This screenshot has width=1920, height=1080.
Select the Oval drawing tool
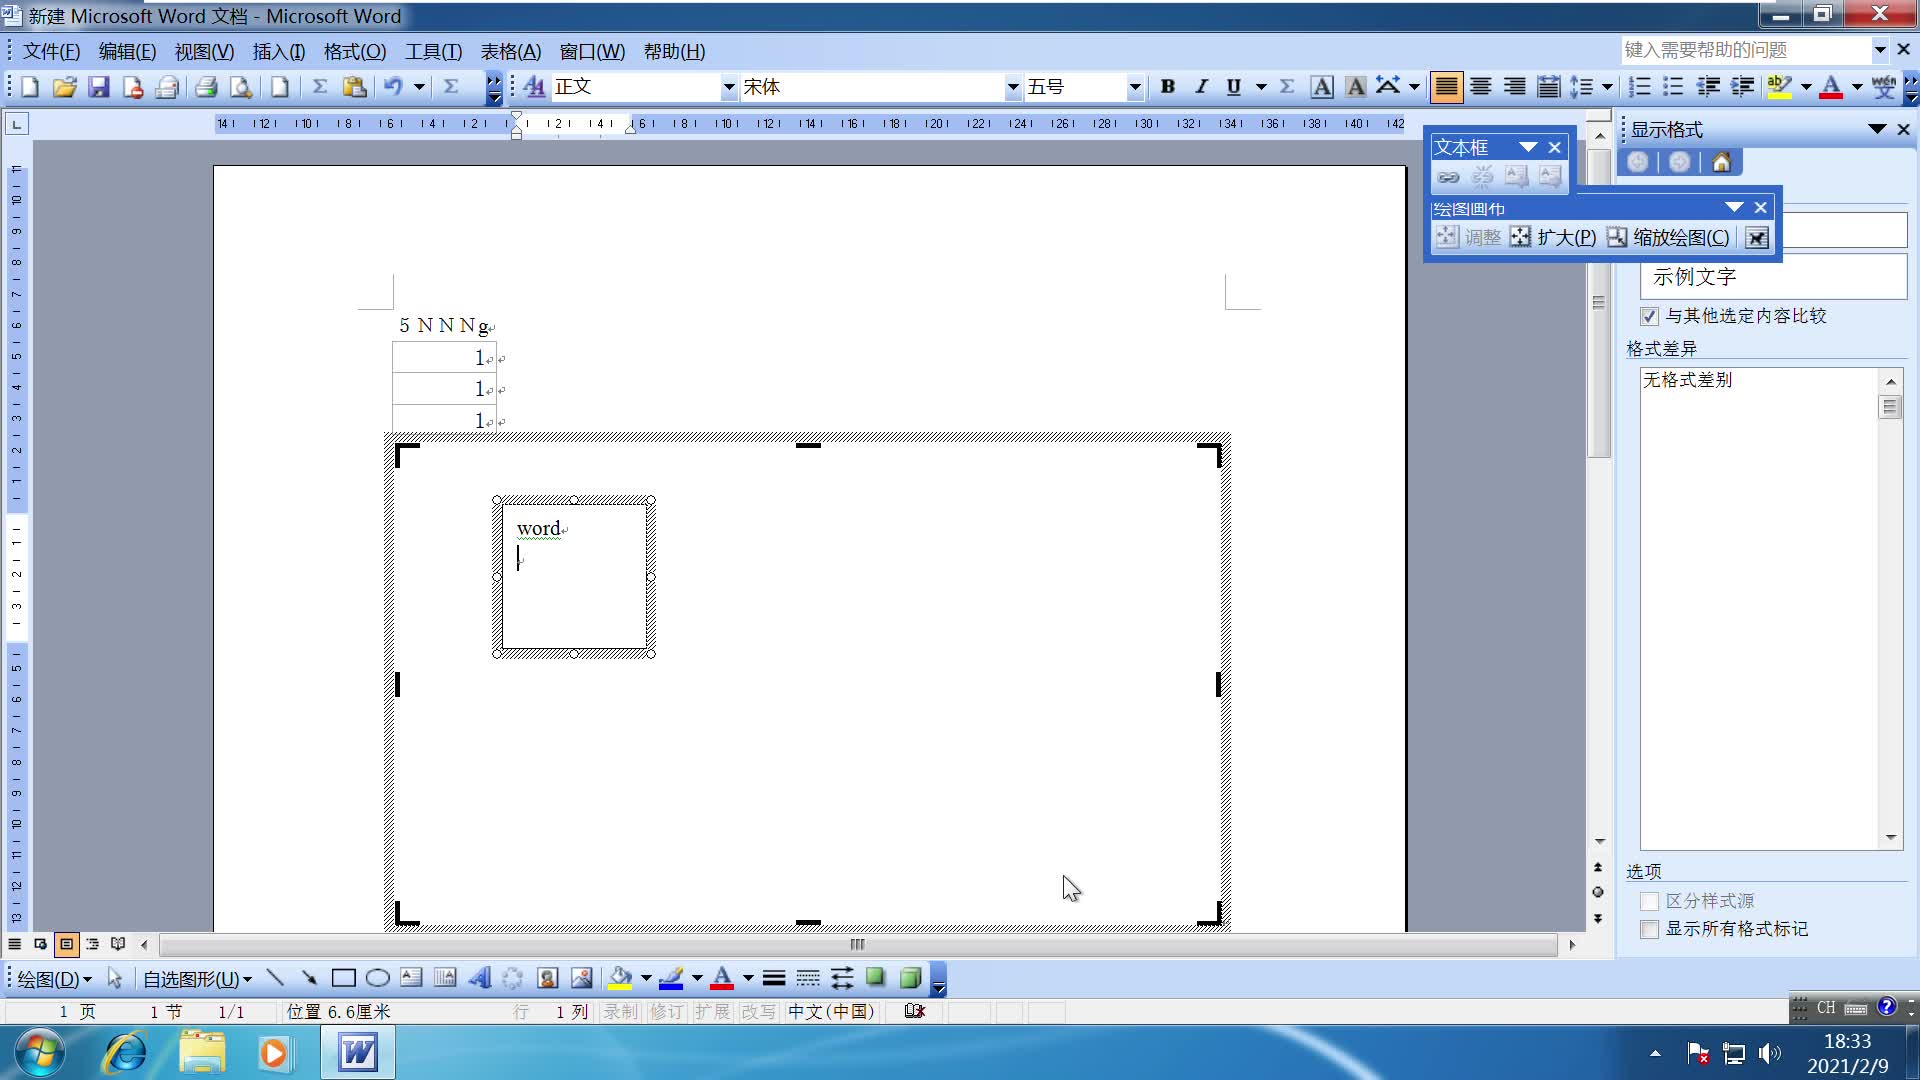coord(377,978)
